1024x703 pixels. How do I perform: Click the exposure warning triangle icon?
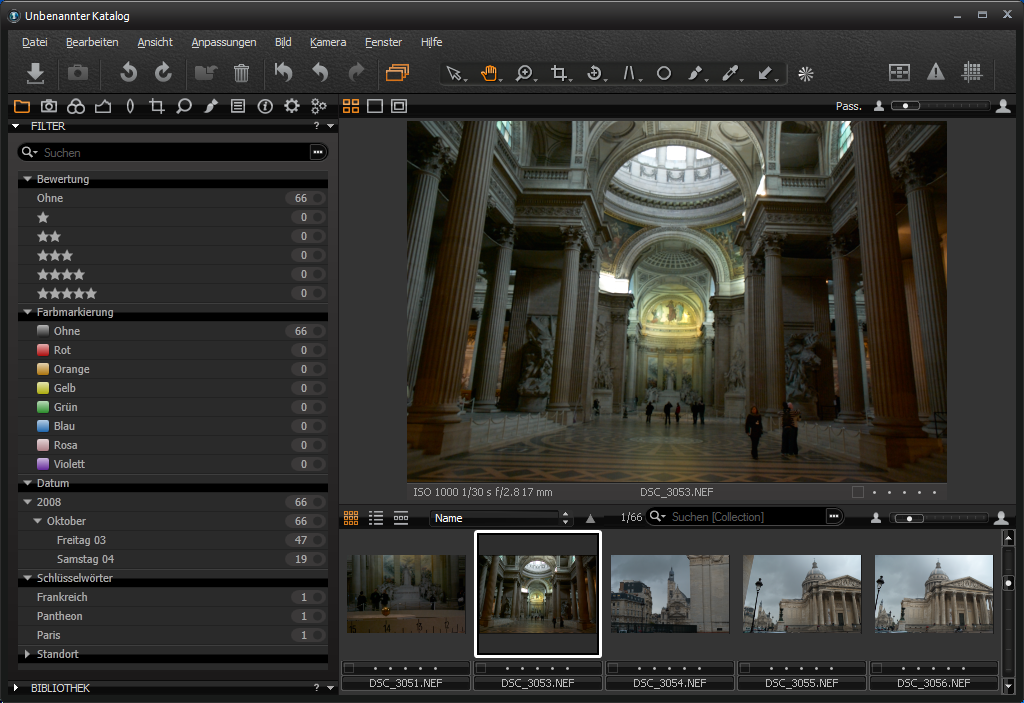(935, 72)
